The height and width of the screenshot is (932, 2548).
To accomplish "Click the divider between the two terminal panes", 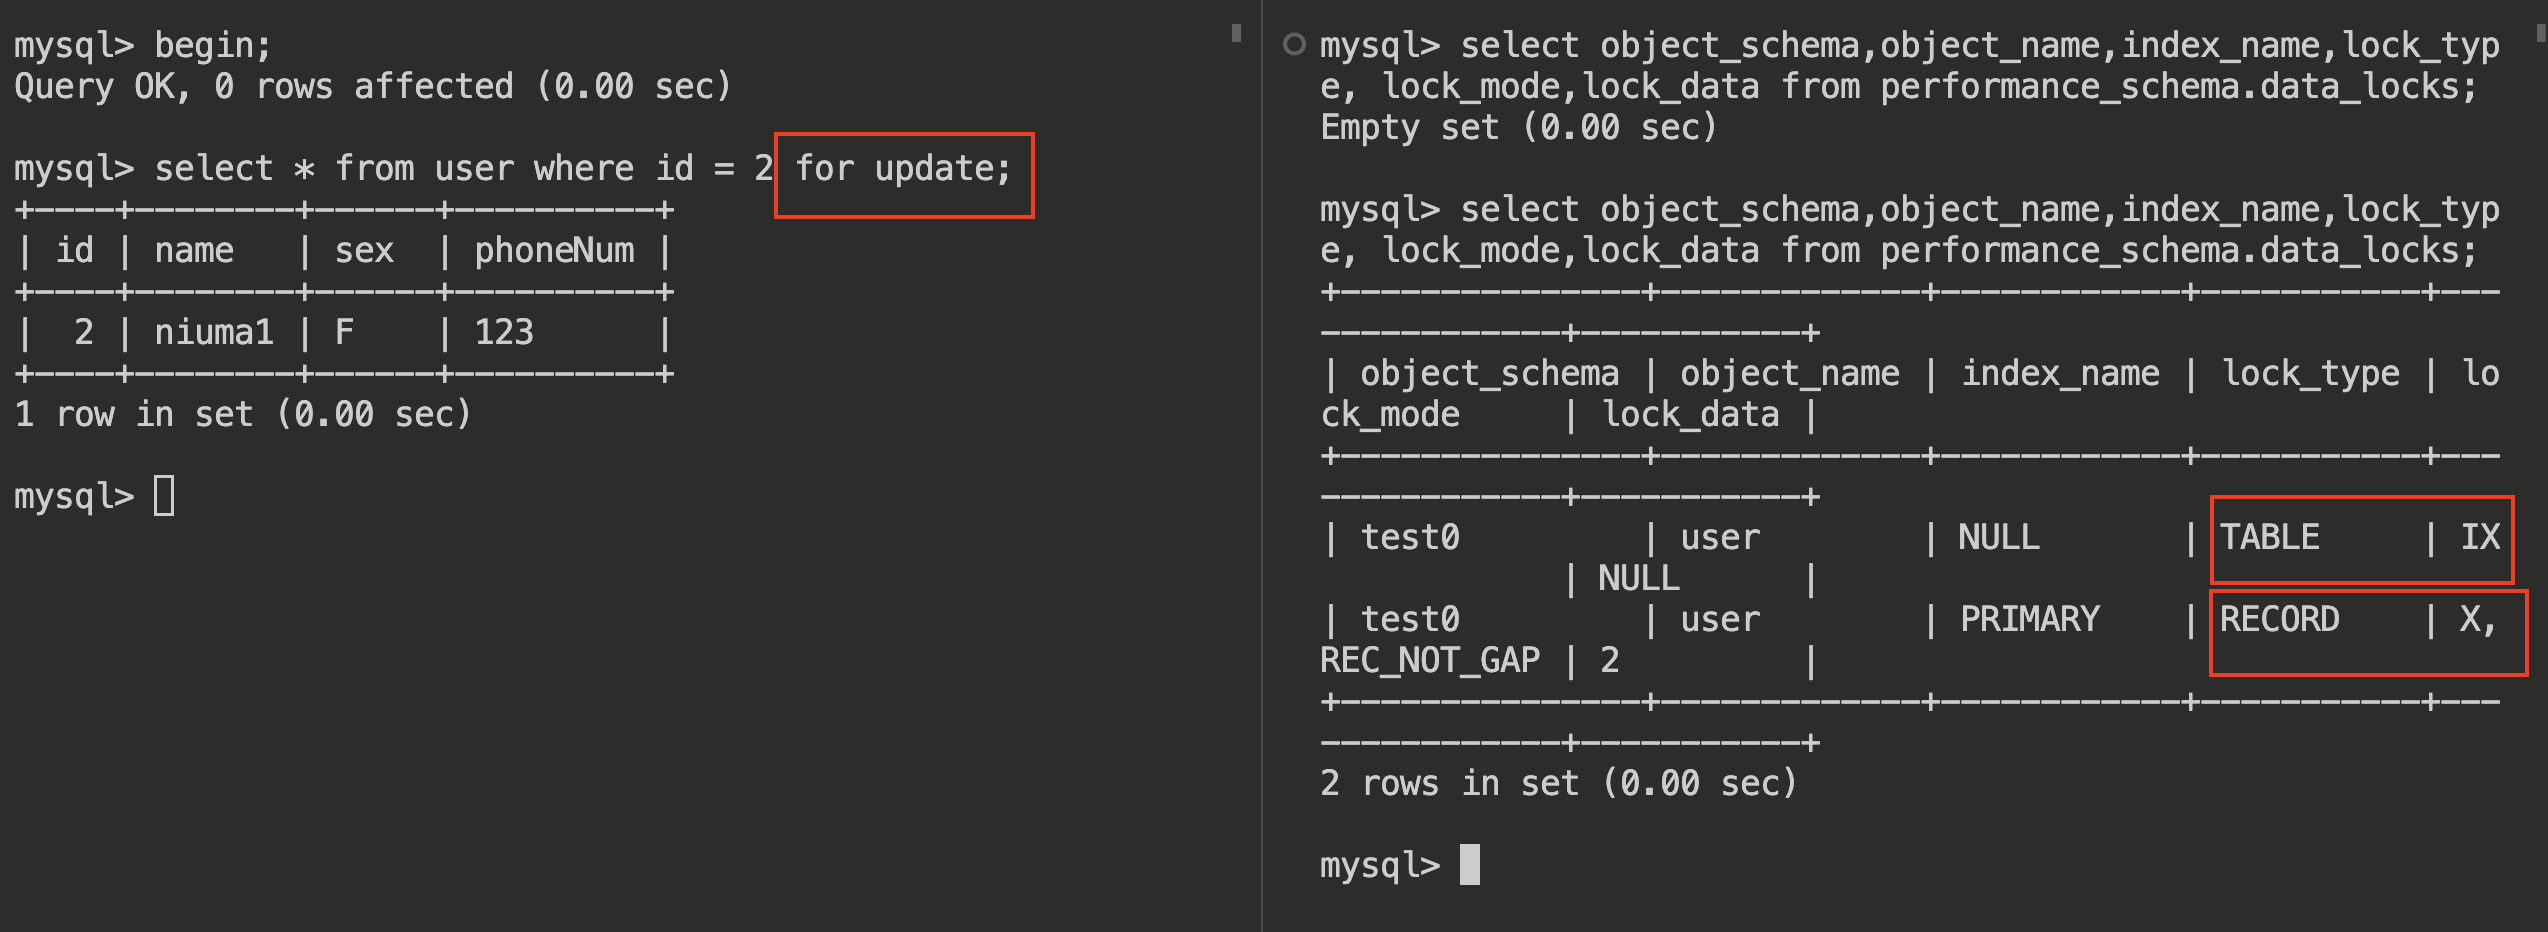I will click(x=1262, y=466).
